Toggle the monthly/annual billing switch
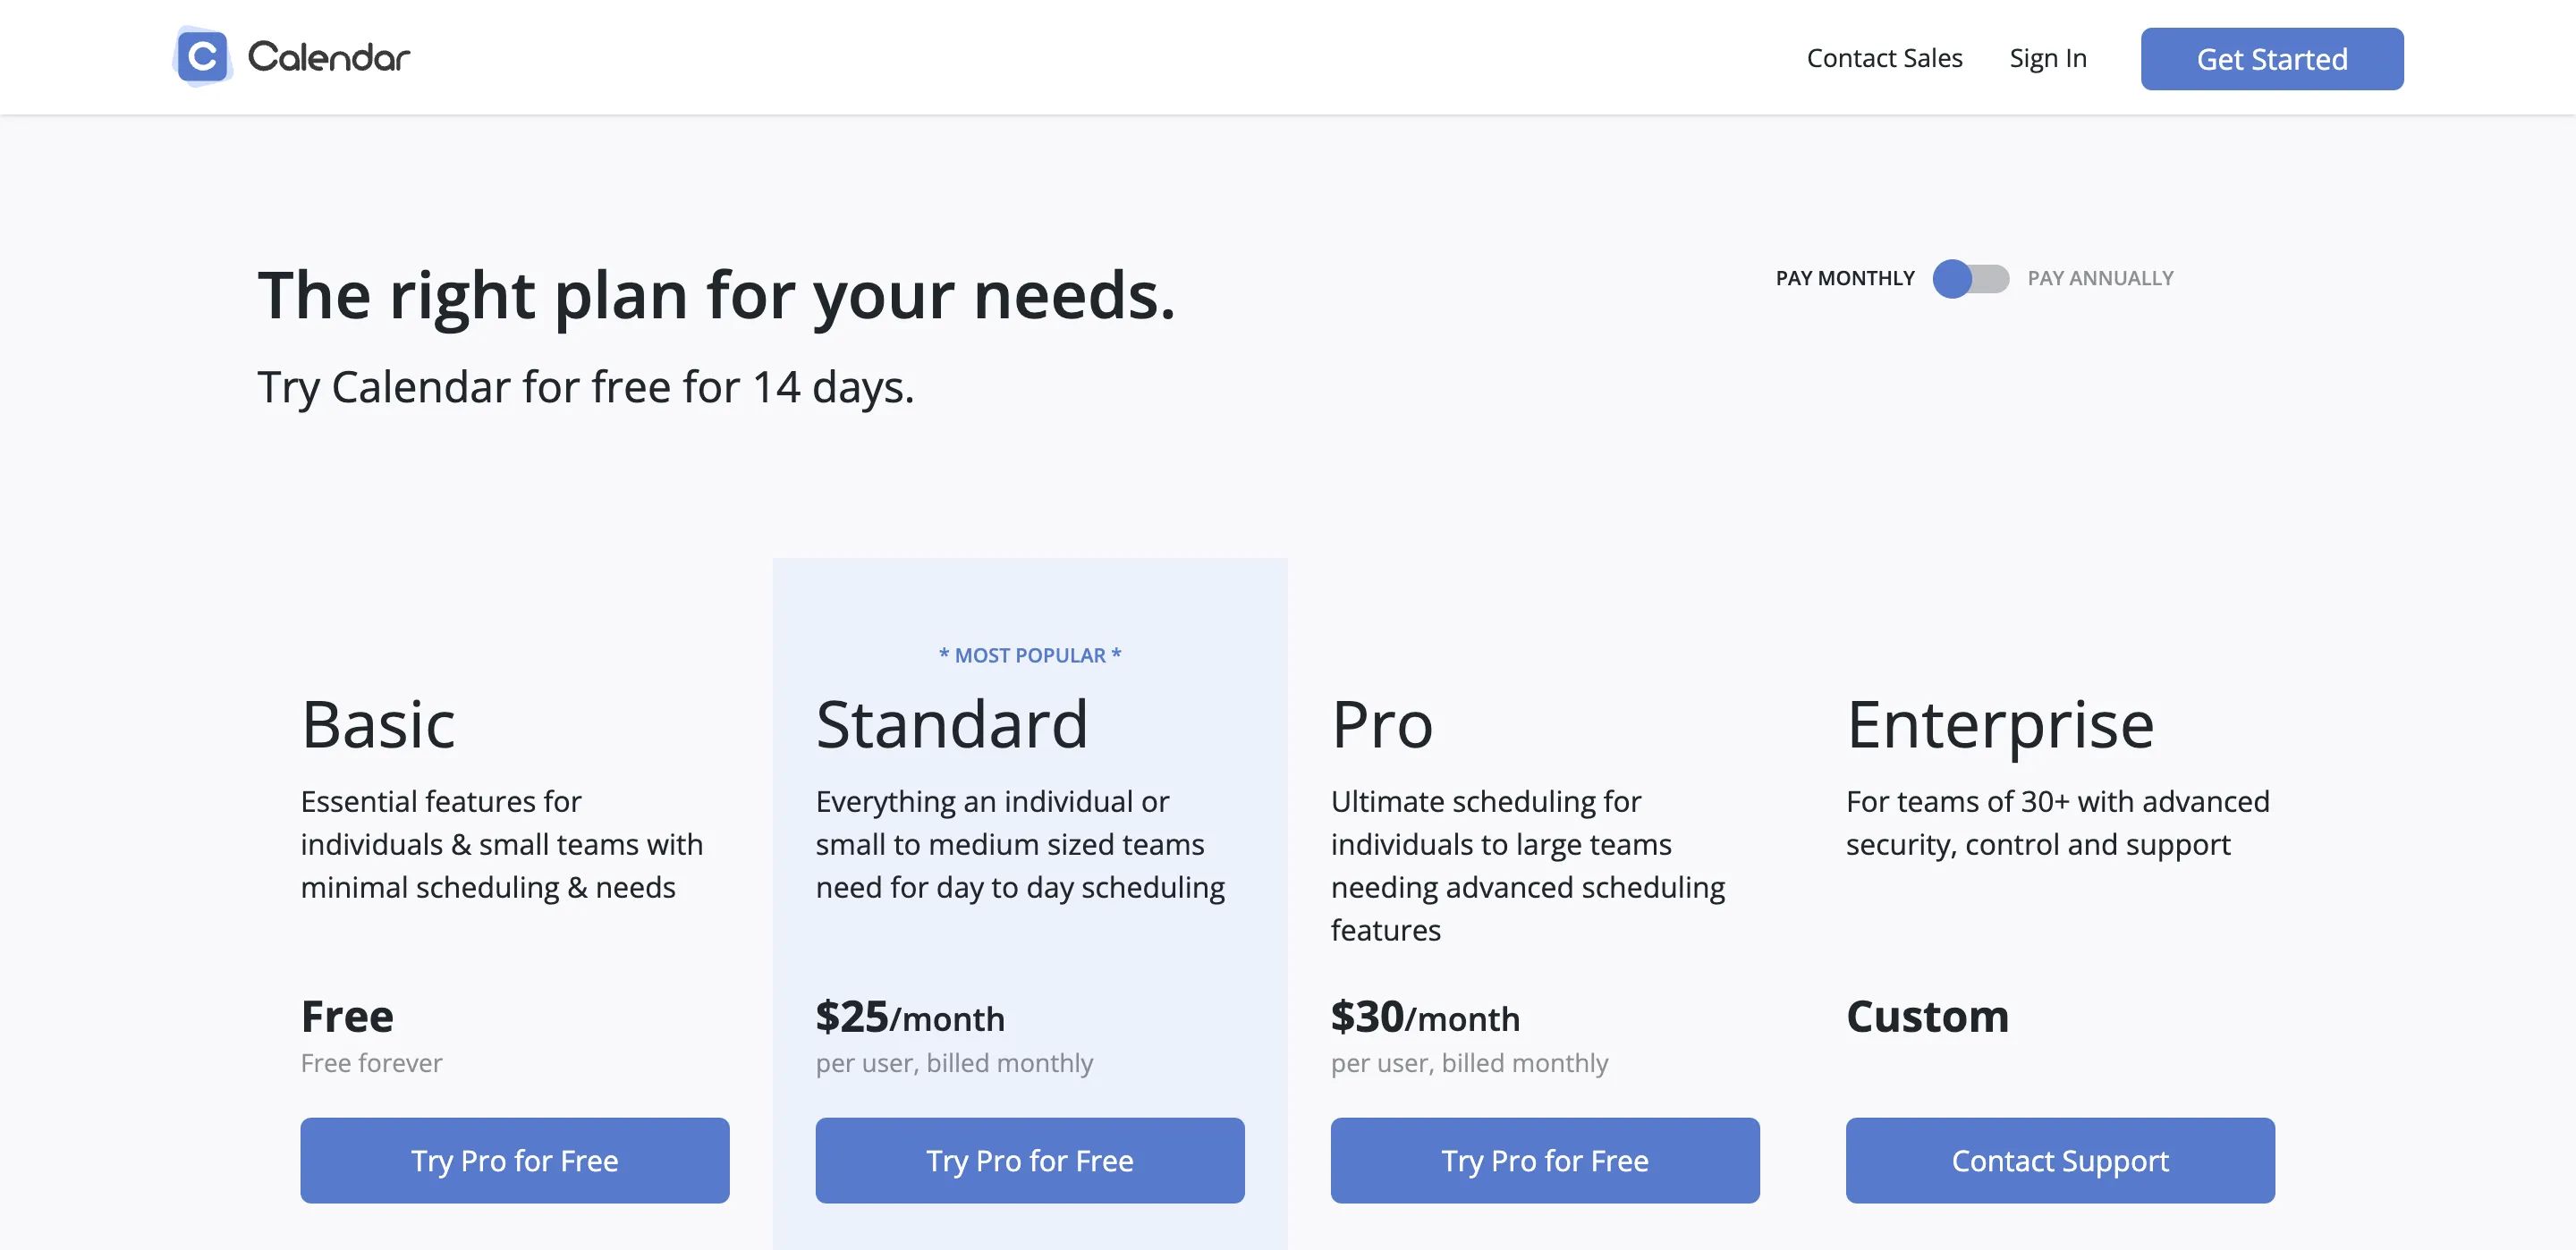 coord(1970,278)
